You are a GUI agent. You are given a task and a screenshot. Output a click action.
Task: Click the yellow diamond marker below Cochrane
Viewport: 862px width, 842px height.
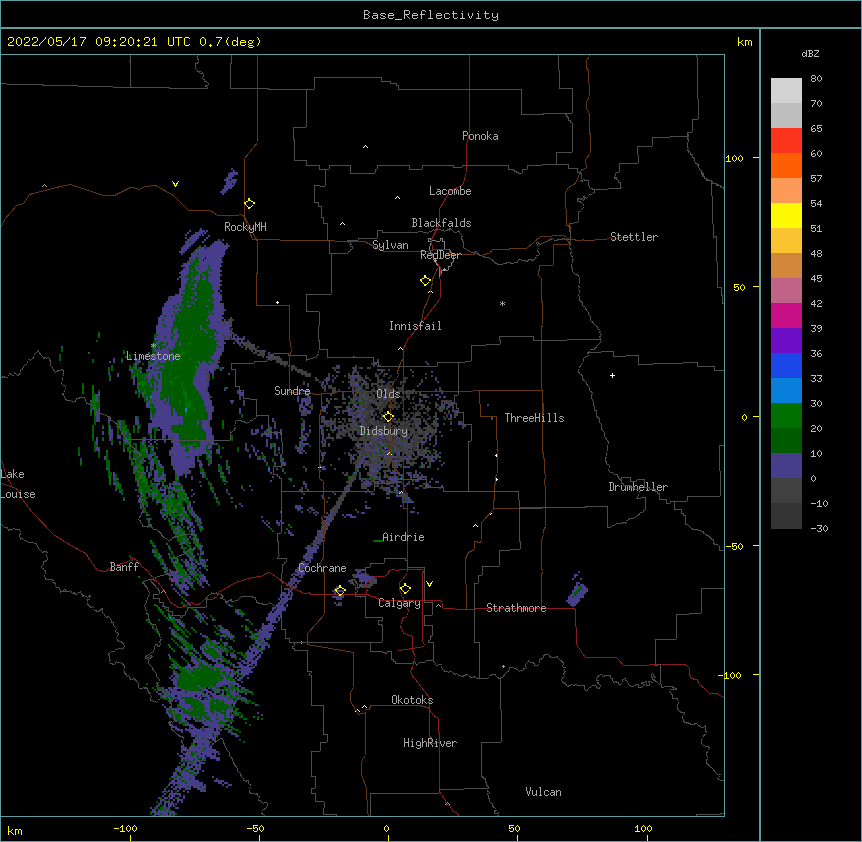tap(340, 591)
